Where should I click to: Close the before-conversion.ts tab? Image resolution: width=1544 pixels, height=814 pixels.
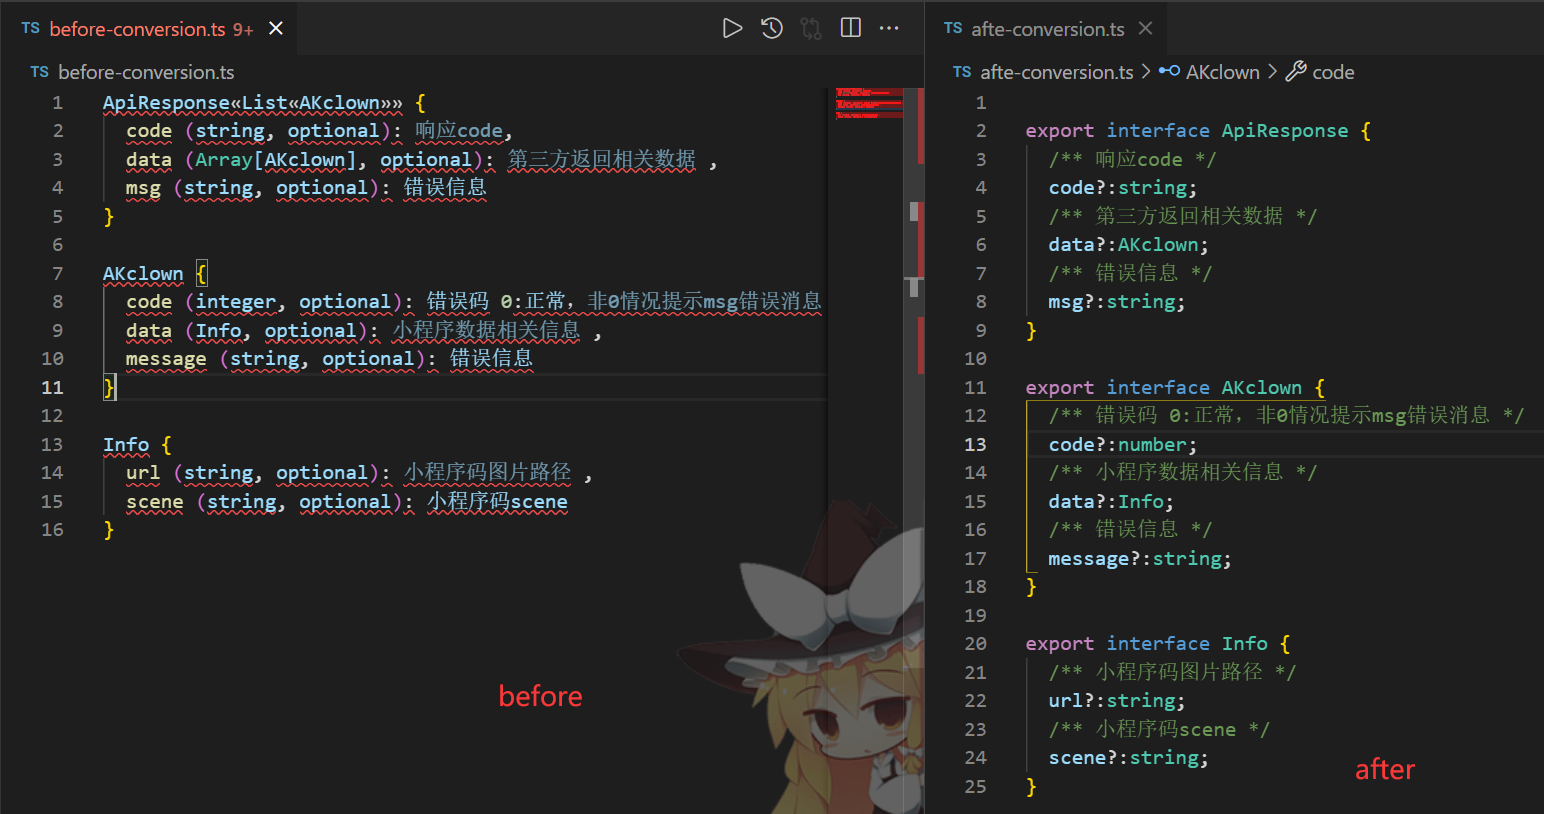click(276, 28)
